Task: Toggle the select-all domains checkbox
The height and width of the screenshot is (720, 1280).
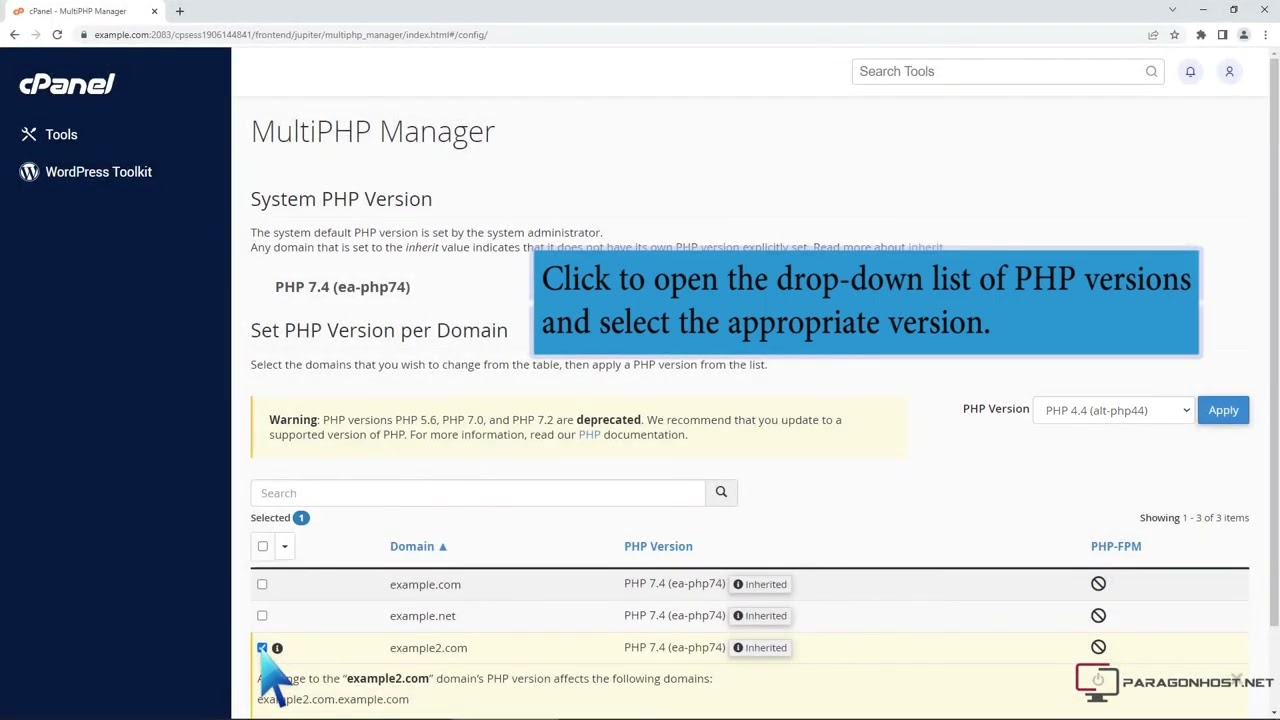Action: point(263,546)
